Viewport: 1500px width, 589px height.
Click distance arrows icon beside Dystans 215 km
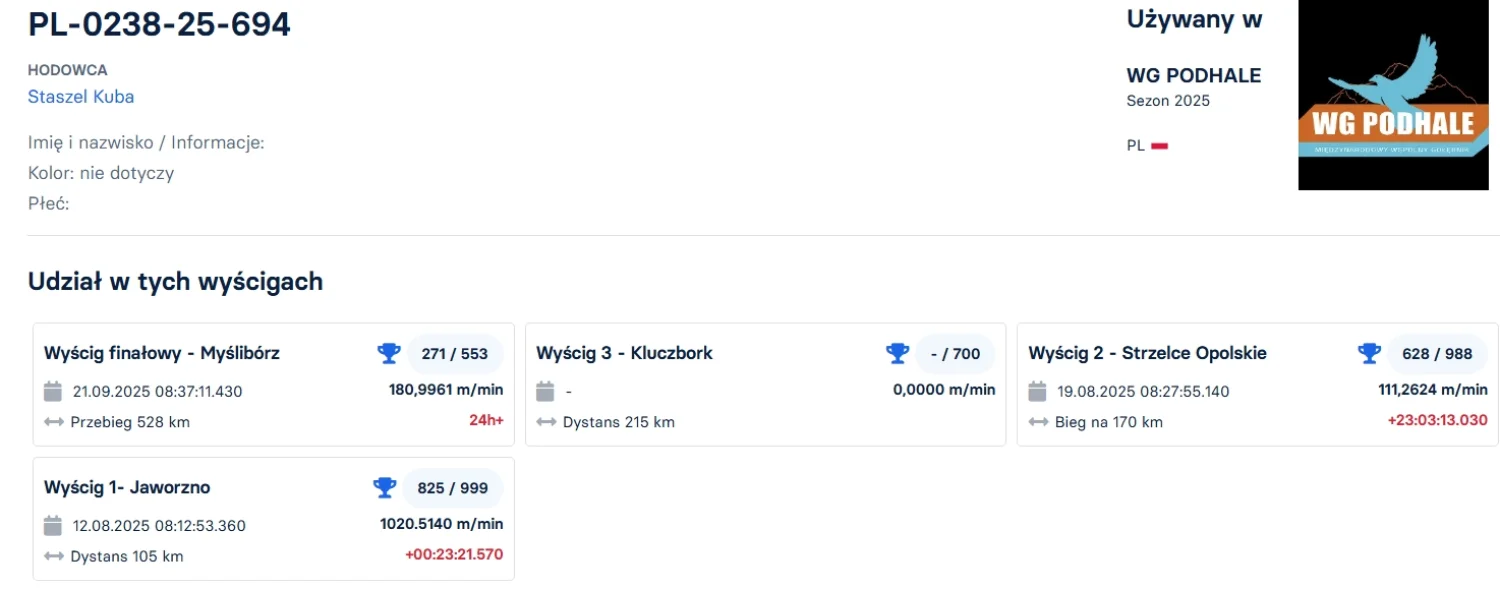tap(546, 422)
